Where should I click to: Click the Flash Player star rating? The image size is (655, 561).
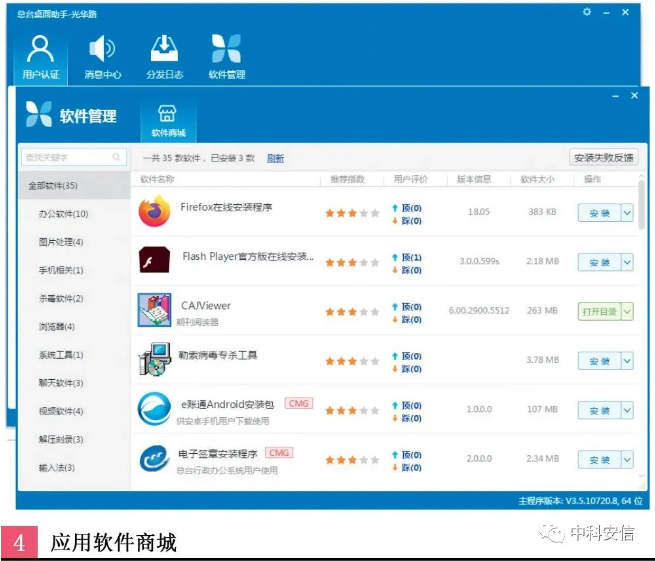click(x=352, y=262)
